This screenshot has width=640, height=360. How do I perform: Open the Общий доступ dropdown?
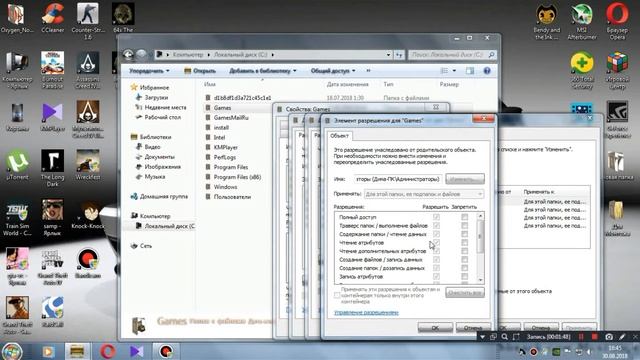[x=333, y=71]
